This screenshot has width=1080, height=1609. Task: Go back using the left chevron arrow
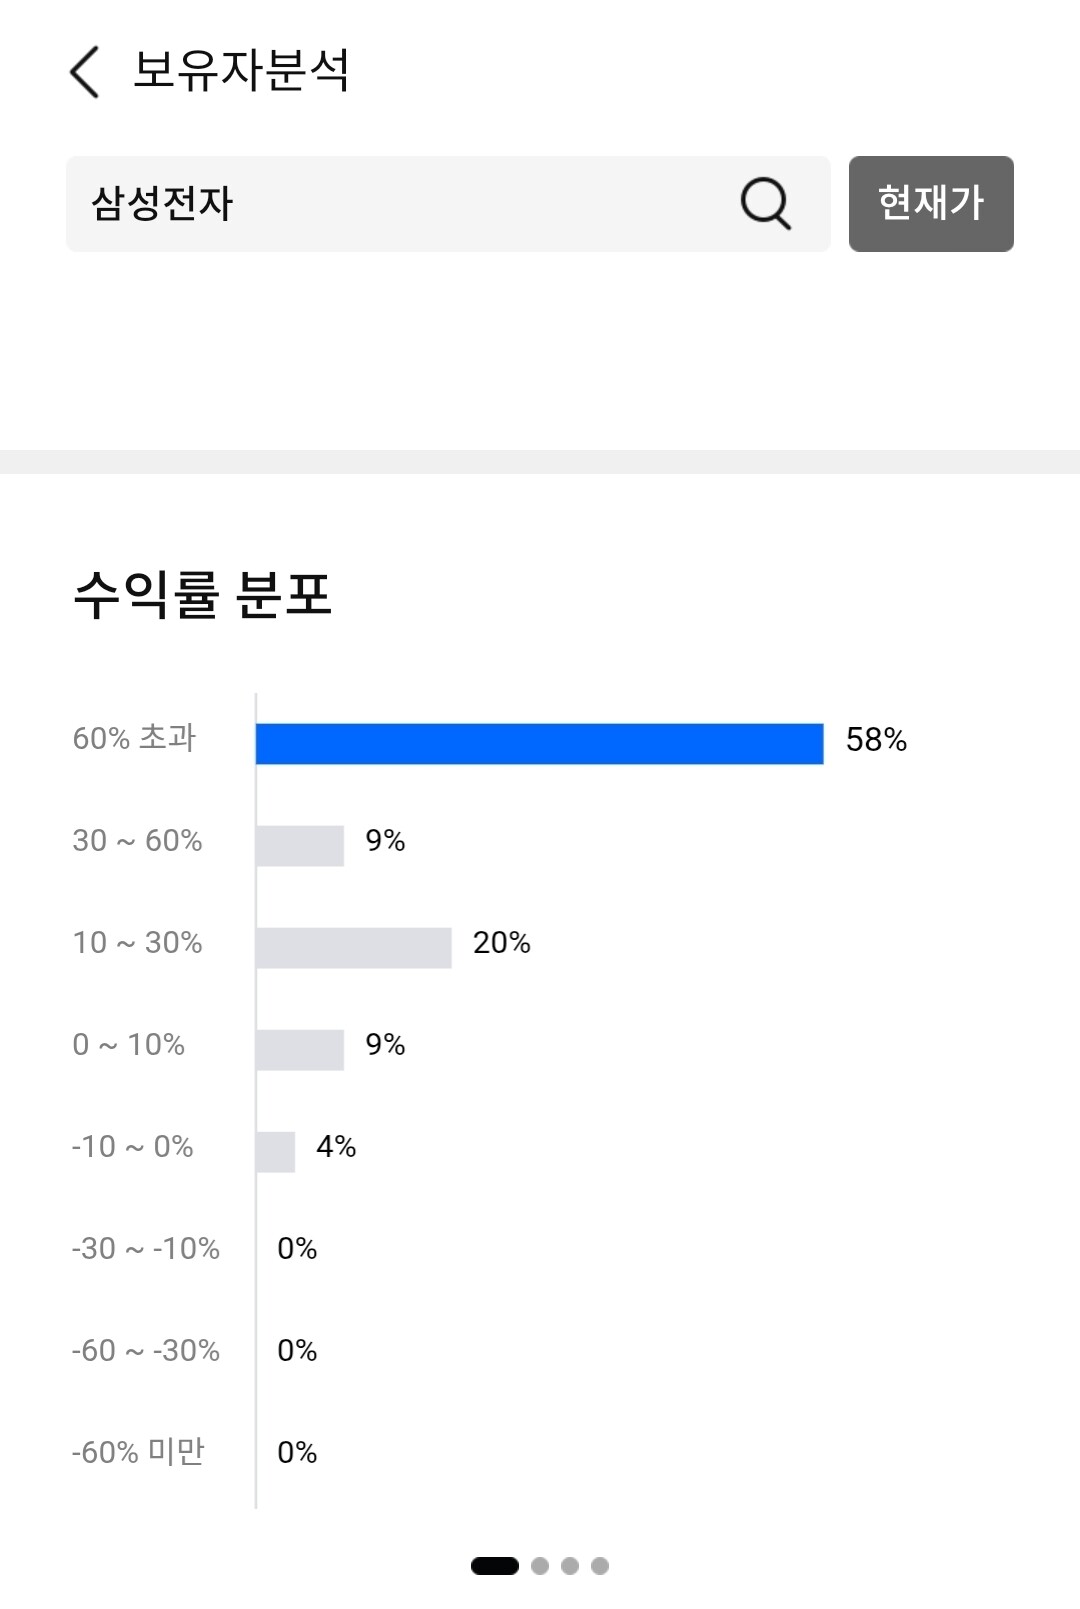(84, 72)
